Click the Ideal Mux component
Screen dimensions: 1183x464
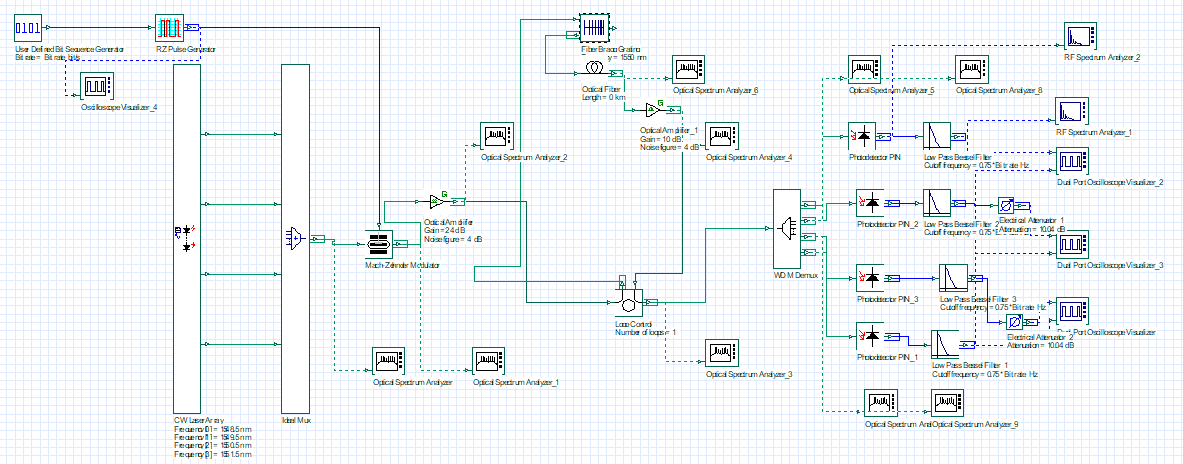(x=296, y=236)
